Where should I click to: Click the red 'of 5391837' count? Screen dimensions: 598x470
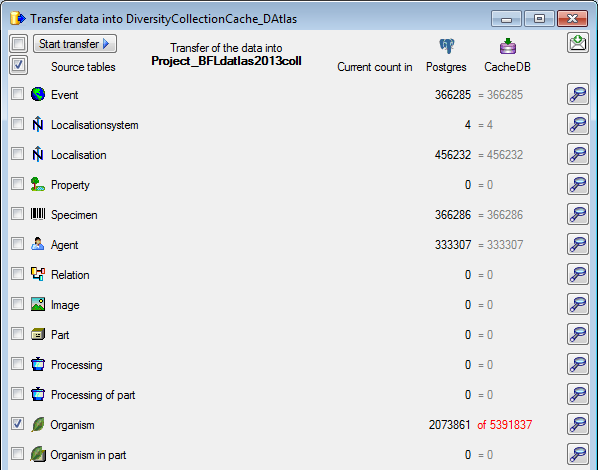pyautogui.click(x=504, y=425)
